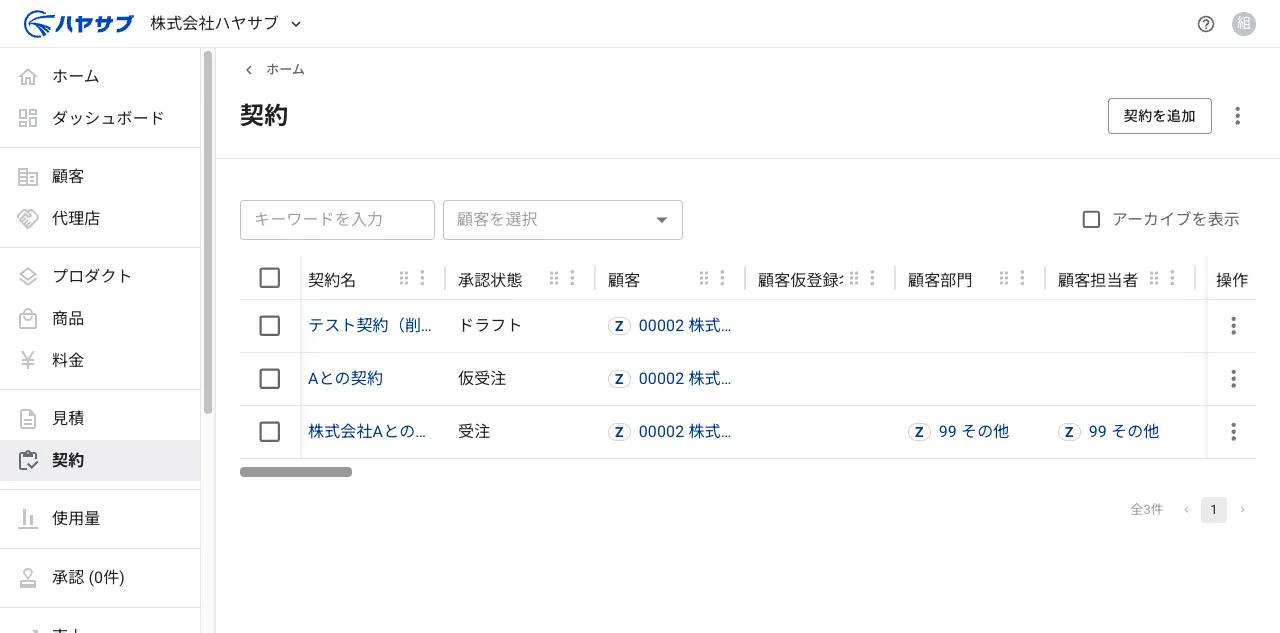Click the プロダクト layers icon
1280x633 pixels.
(28, 276)
